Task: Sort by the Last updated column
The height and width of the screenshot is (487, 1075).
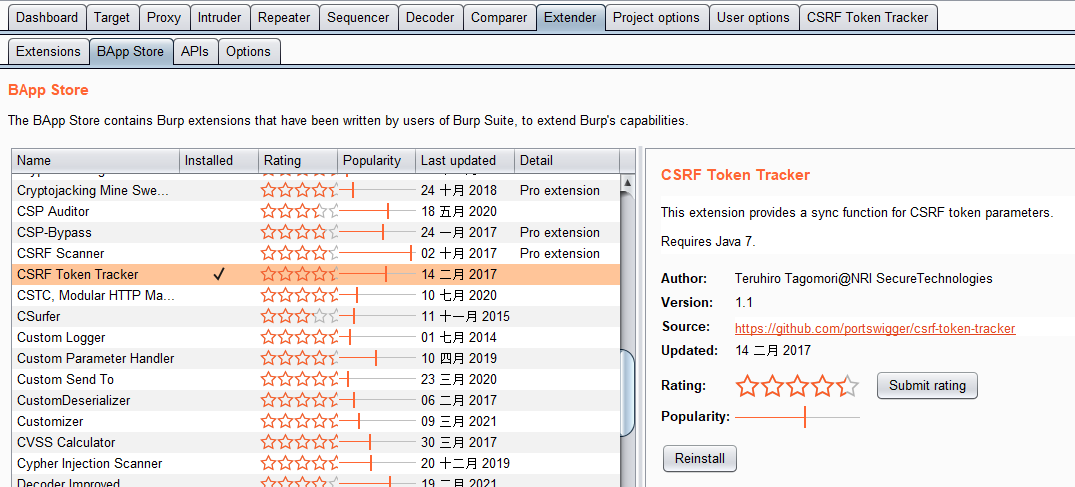Action: 465,161
